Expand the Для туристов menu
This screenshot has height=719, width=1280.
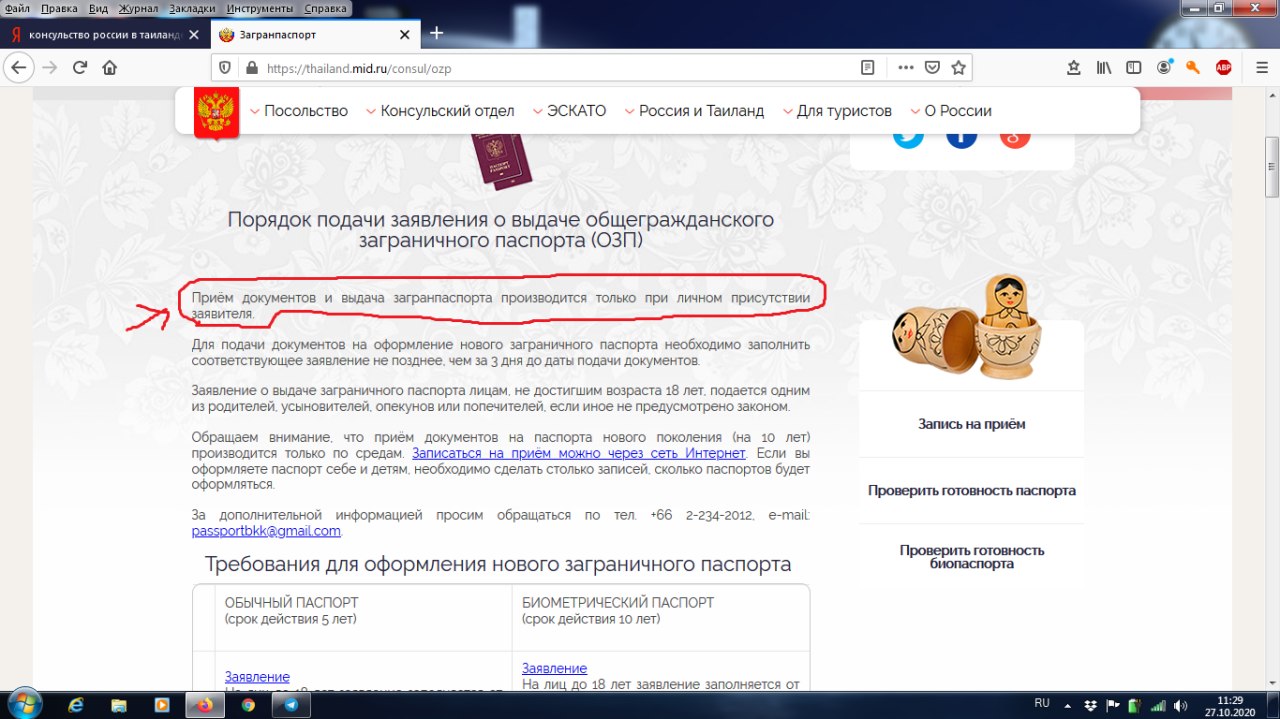coord(838,111)
